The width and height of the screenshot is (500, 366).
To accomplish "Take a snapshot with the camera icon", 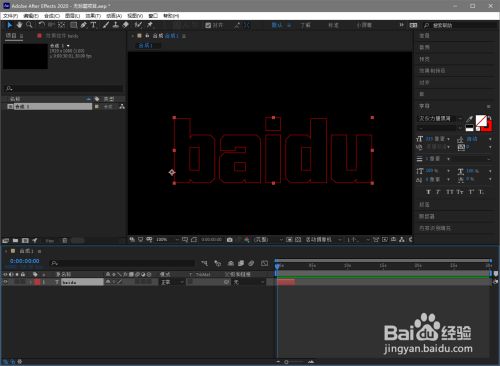I will point(230,240).
